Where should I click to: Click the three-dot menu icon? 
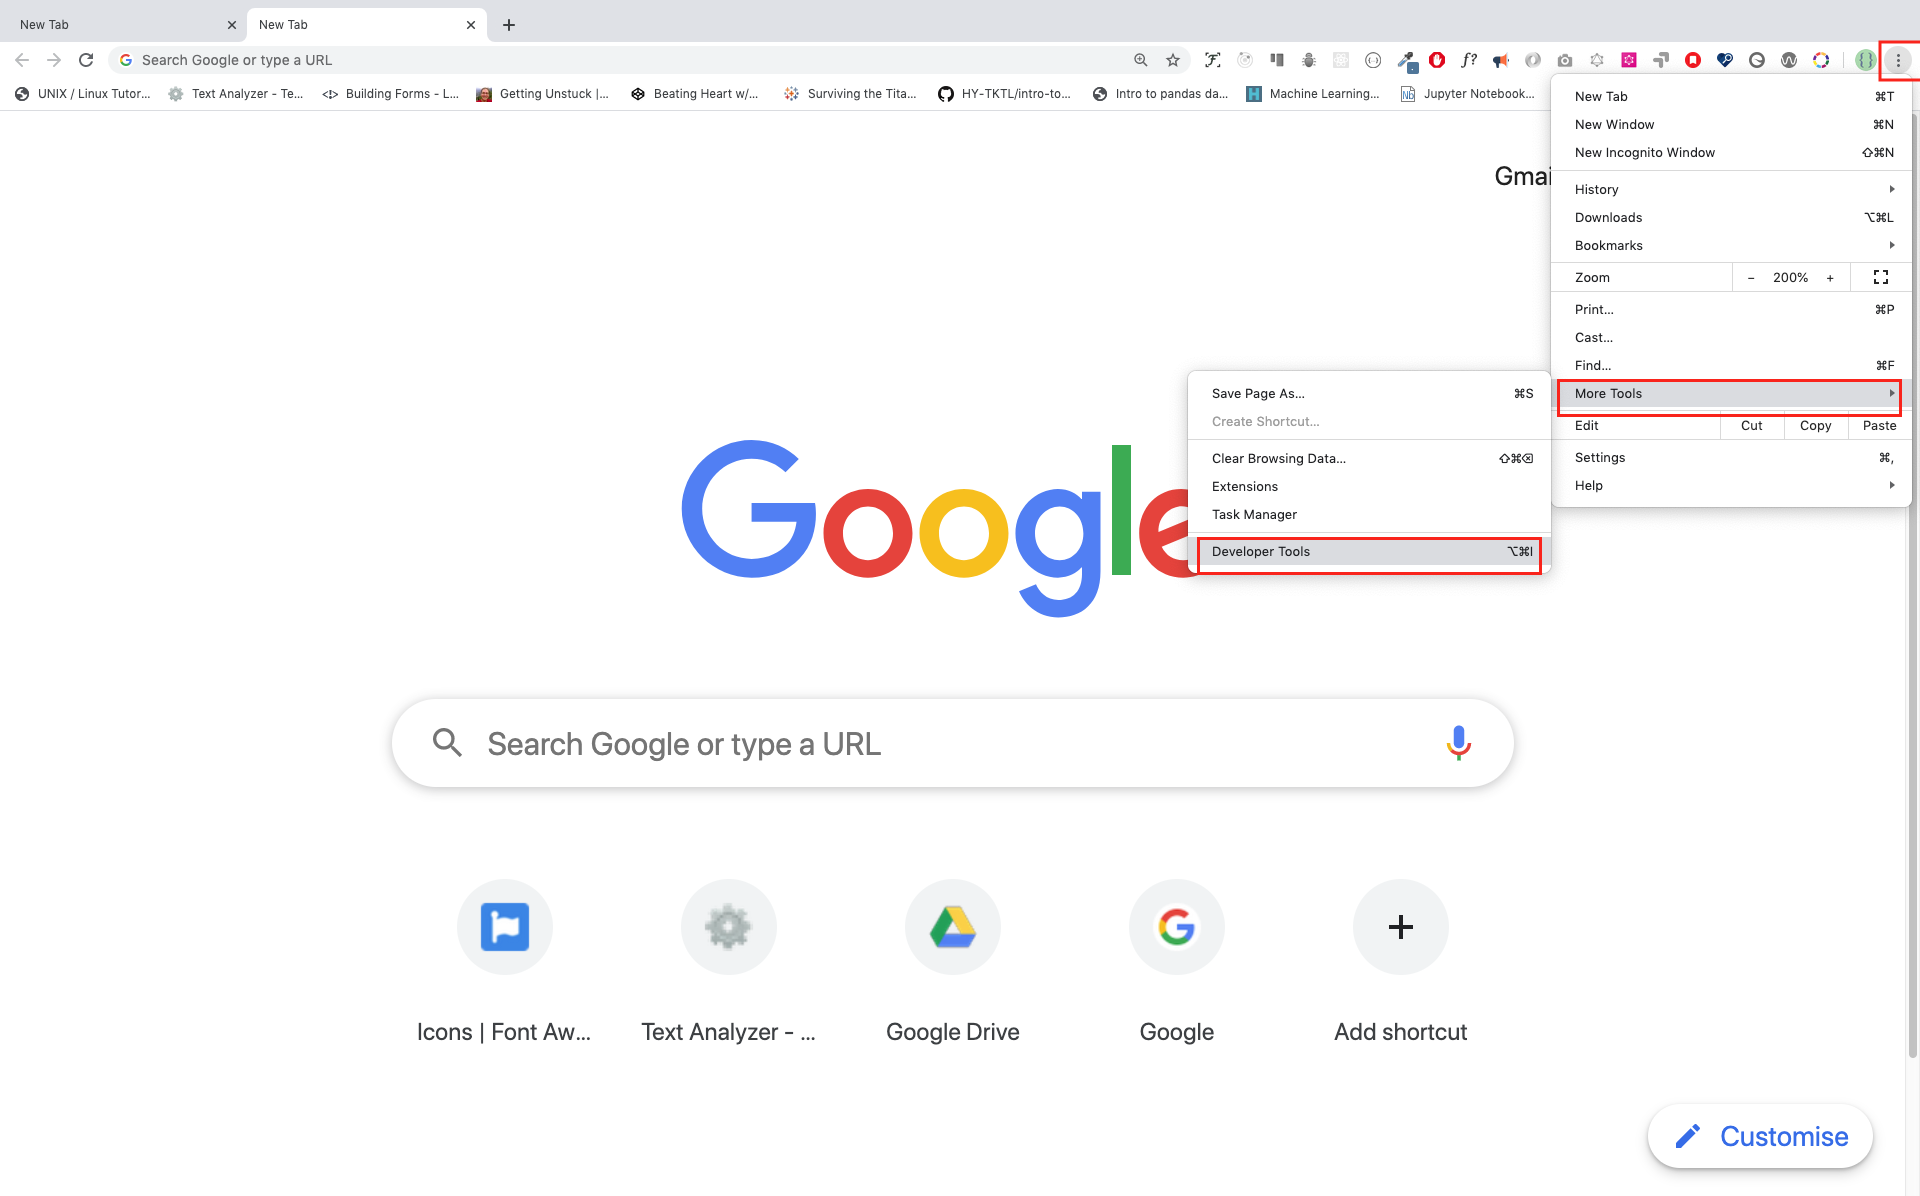coord(1898,59)
